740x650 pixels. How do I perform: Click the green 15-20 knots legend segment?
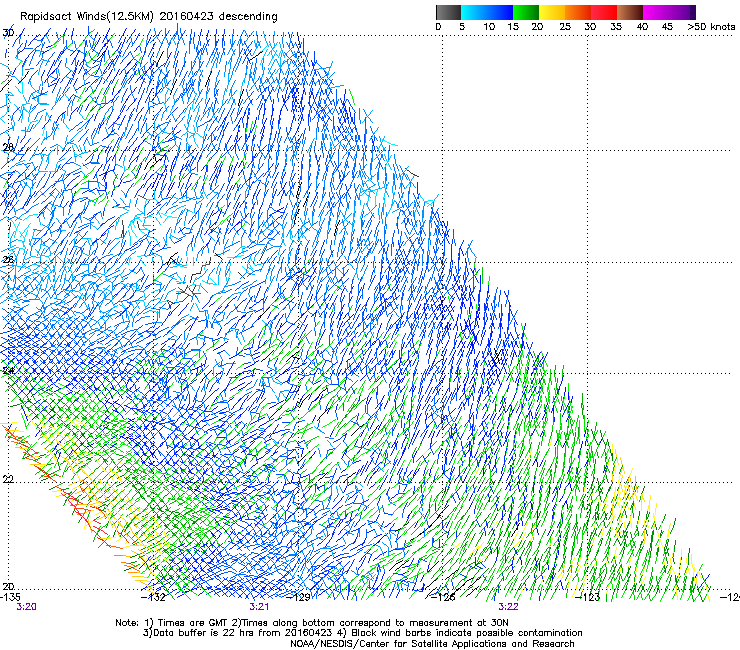tap(526, 12)
